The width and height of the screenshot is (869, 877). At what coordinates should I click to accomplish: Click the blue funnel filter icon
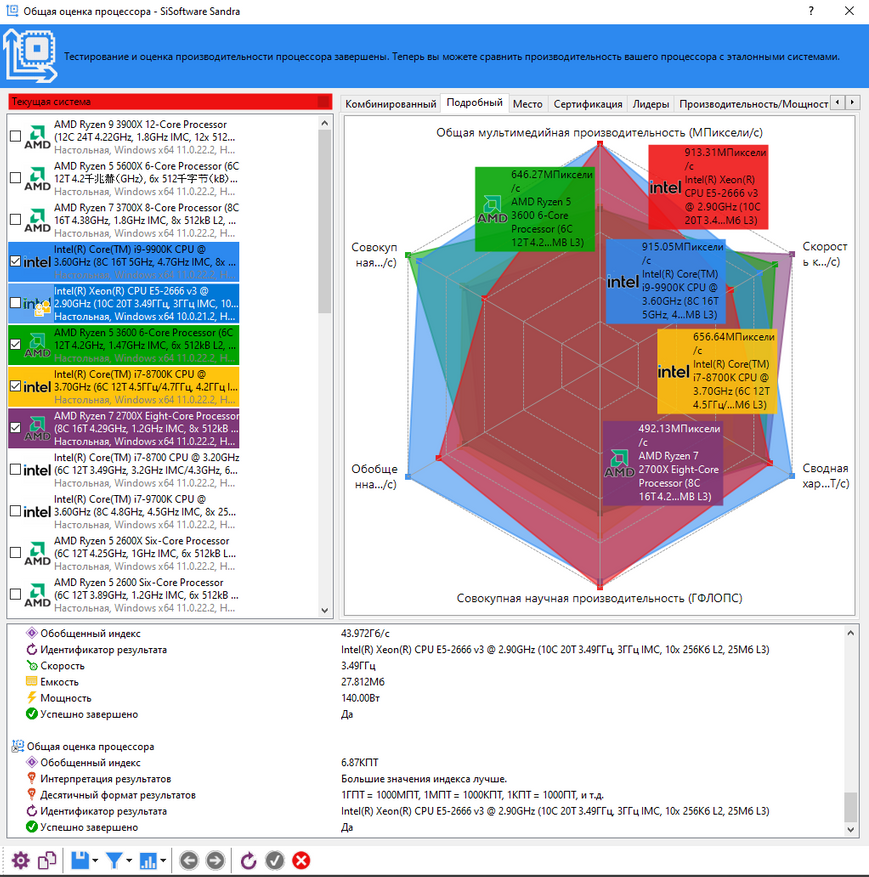pos(115,860)
